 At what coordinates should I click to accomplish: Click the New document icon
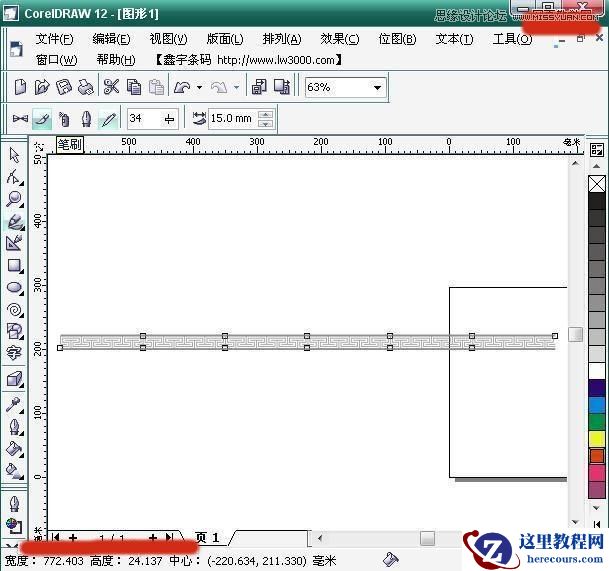tap(19, 87)
